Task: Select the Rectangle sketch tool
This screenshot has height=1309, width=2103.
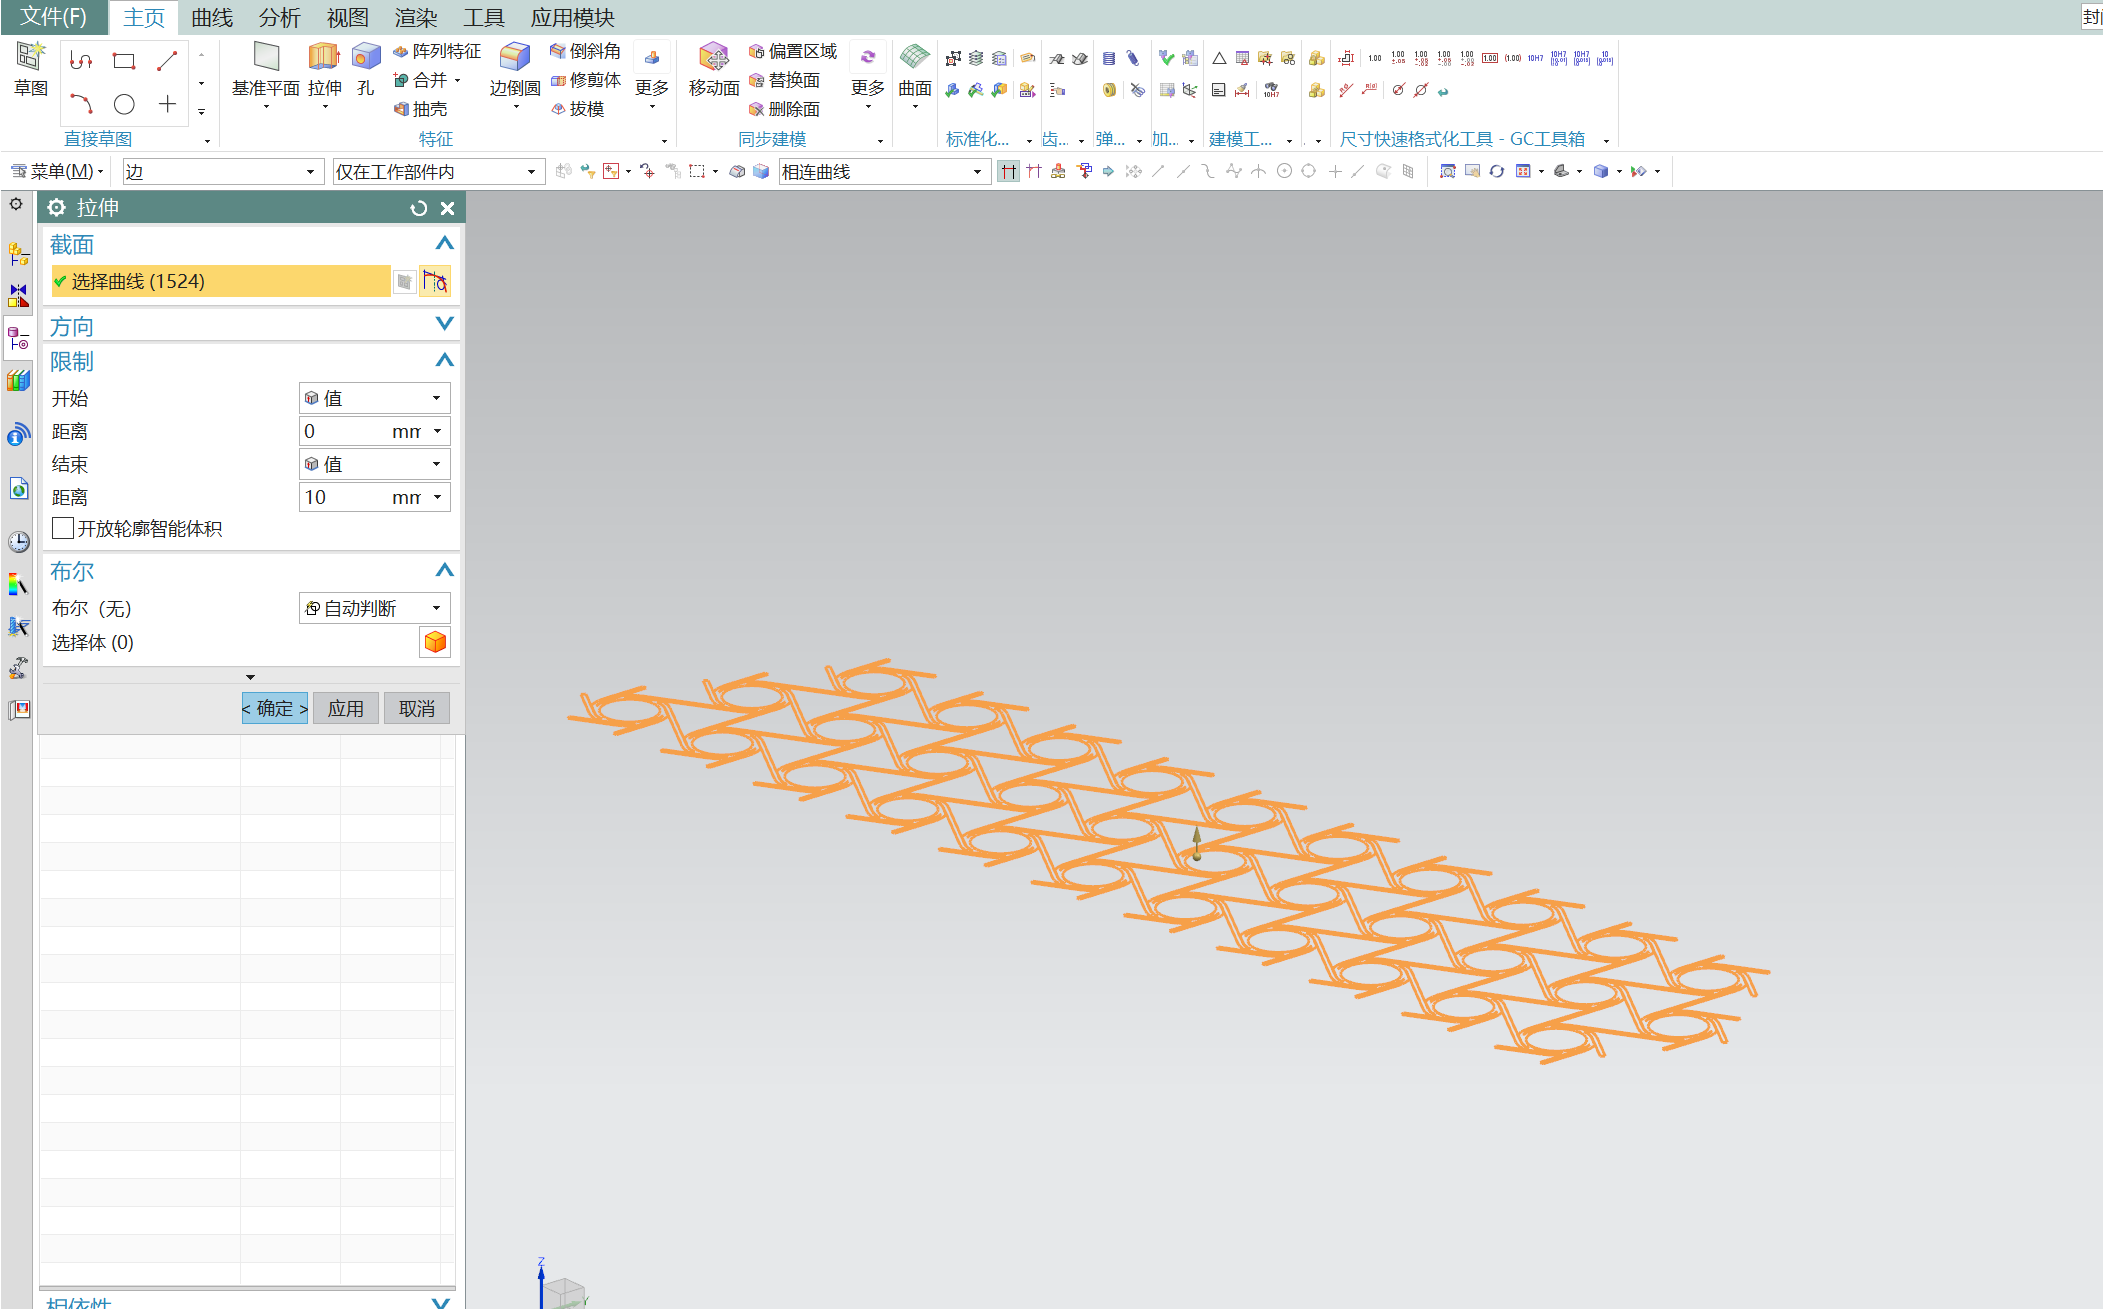Action: pyautogui.click(x=124, y=61)
